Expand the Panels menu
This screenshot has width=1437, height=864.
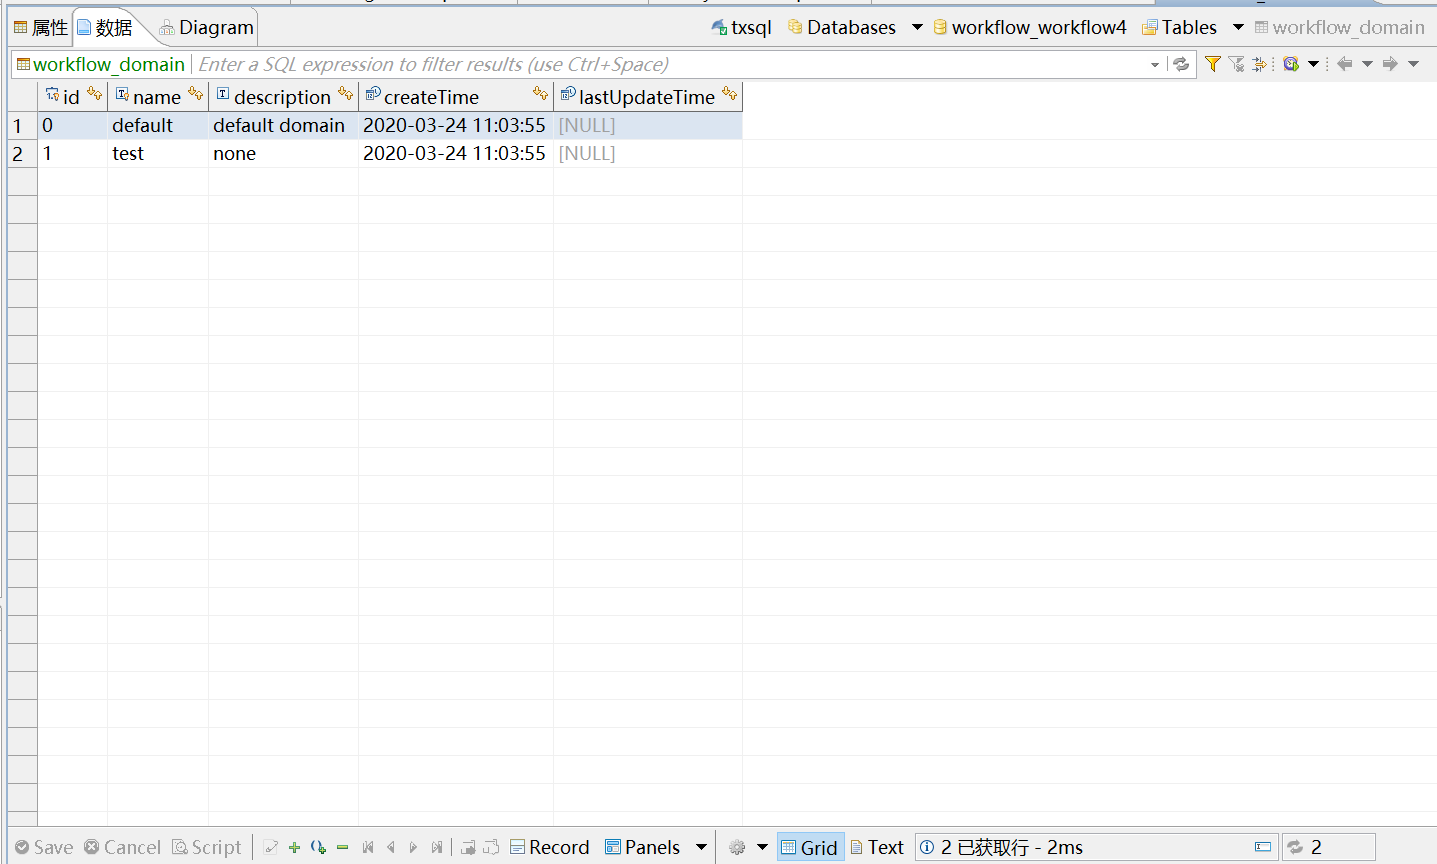tap(655, 847)
